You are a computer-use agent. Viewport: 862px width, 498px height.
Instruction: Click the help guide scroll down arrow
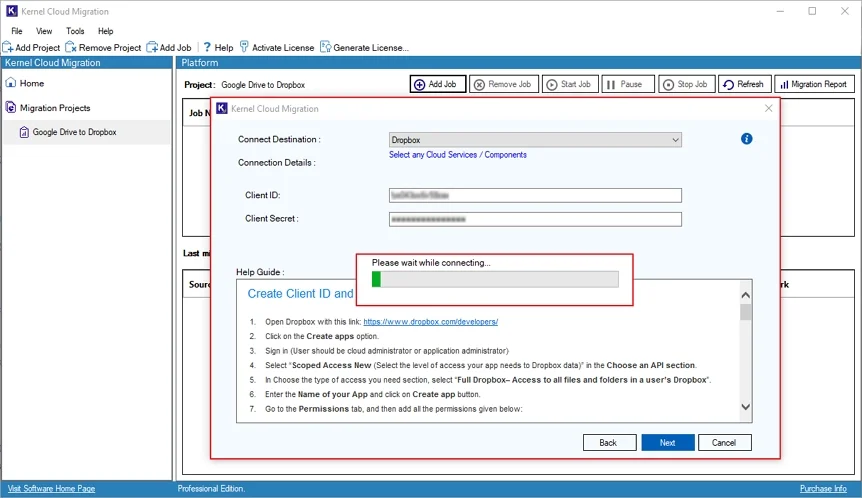(x=745, y=407)
